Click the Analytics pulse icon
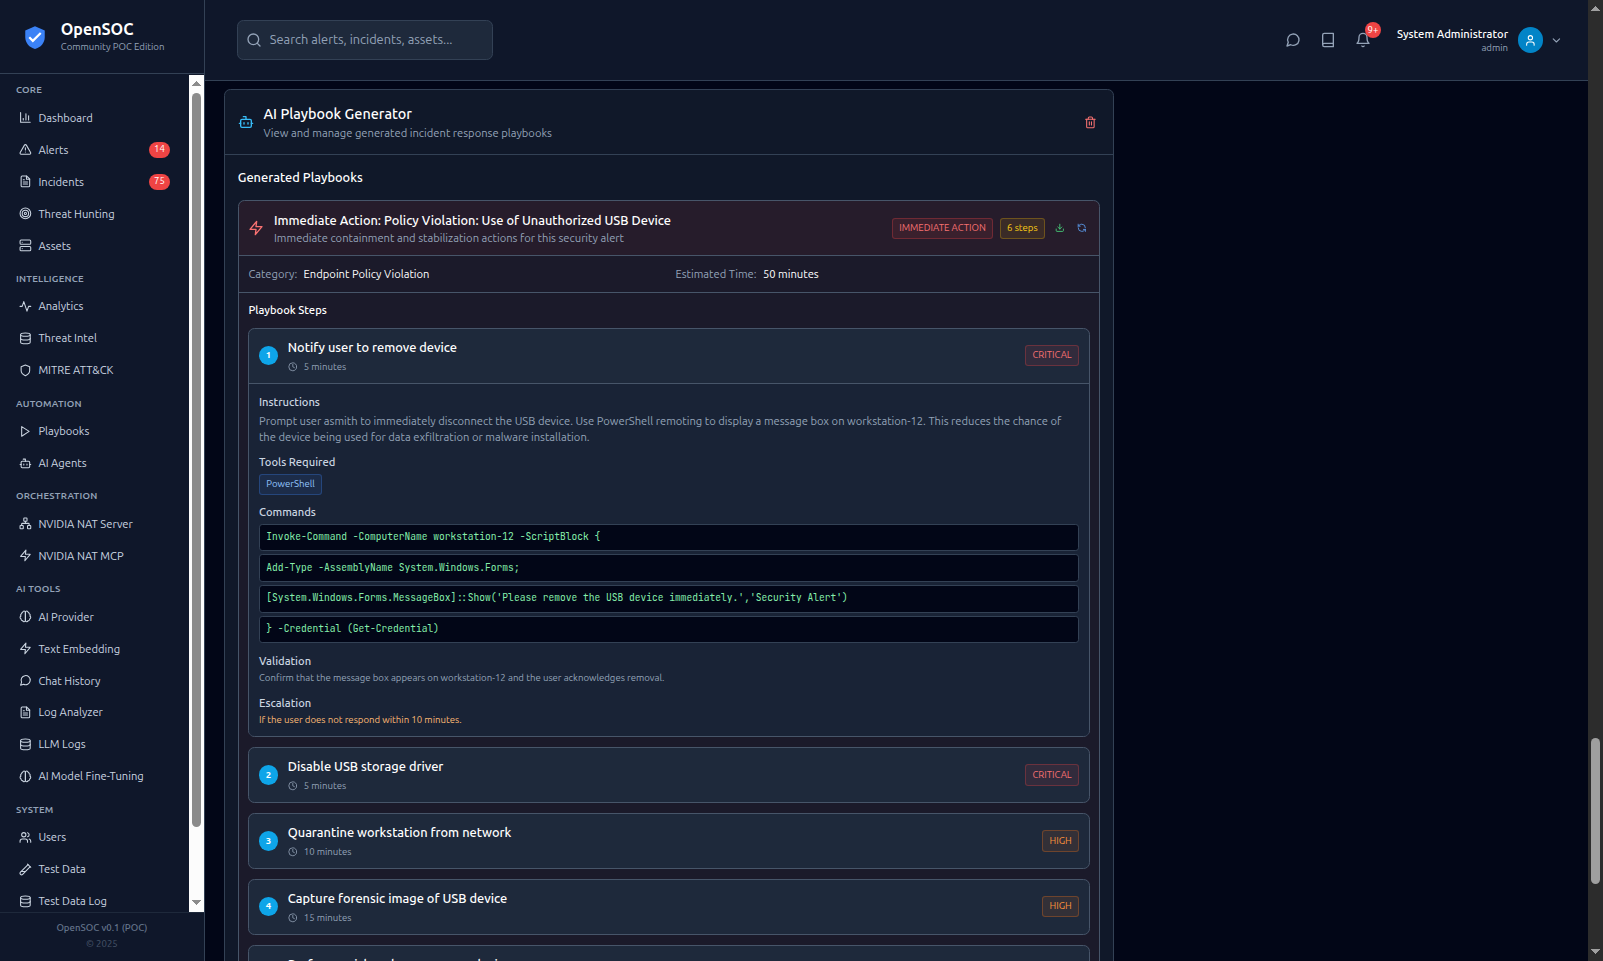The height and width of the screenshot is (961, 1603). pyautogui.click(x=25, y=306)
